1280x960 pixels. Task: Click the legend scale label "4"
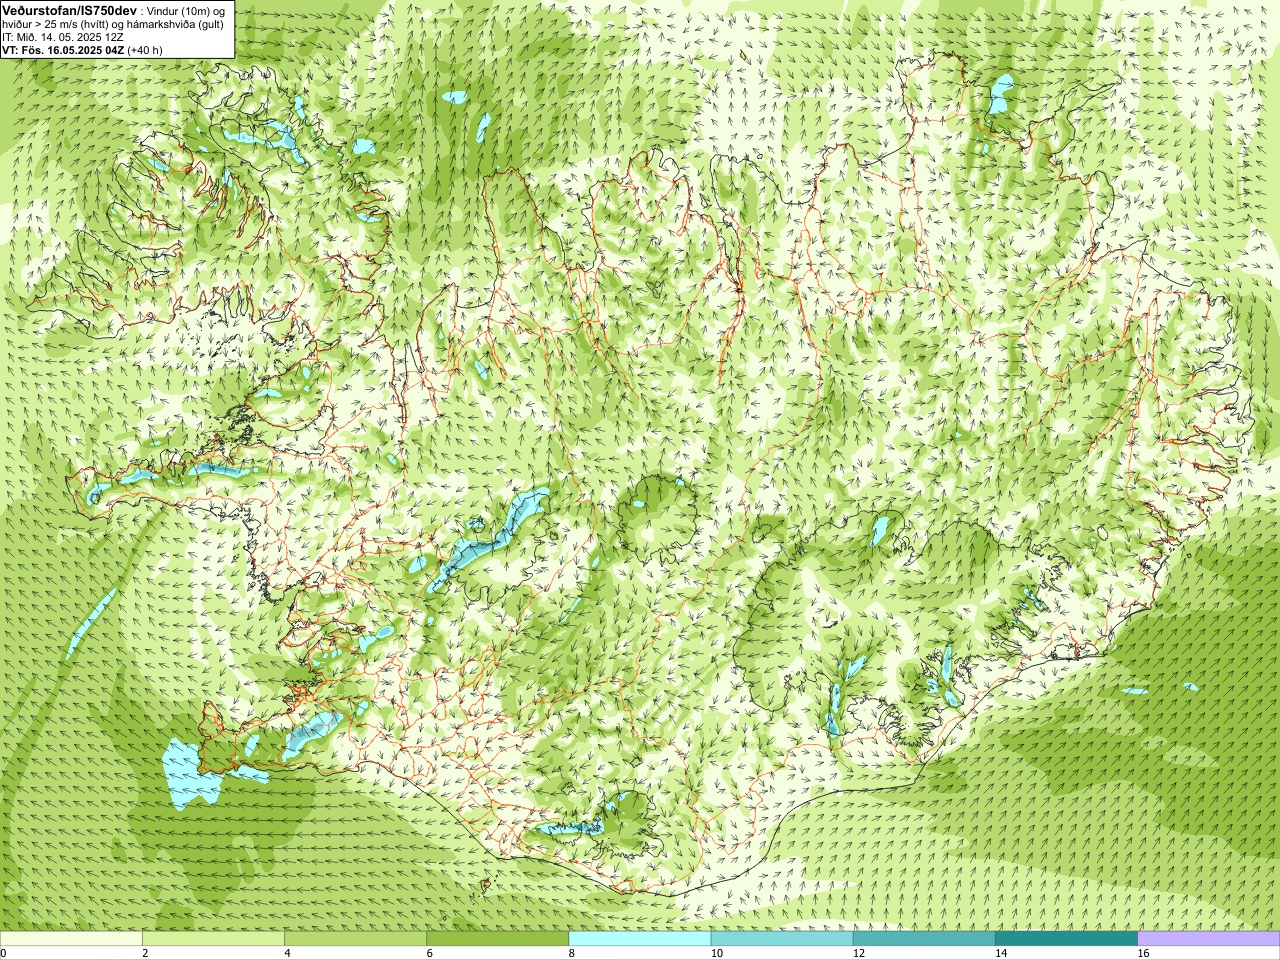click(x=287, y=953)
